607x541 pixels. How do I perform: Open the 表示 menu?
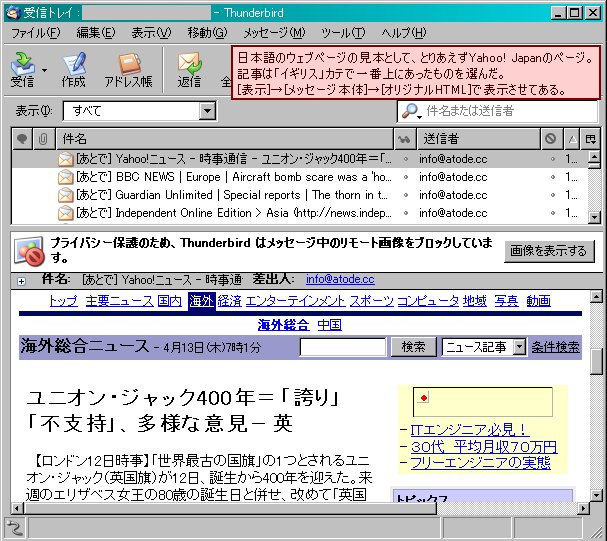[151, 33]
